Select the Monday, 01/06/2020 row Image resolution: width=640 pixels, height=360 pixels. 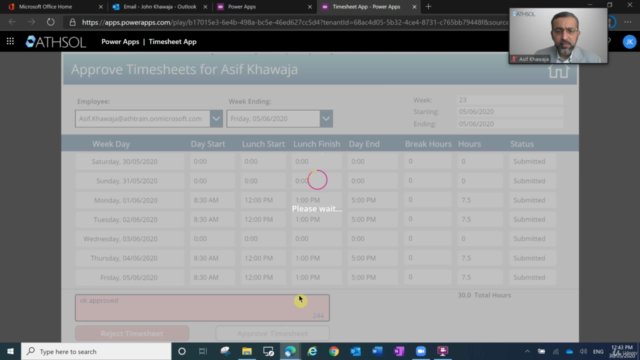point(316,200)
